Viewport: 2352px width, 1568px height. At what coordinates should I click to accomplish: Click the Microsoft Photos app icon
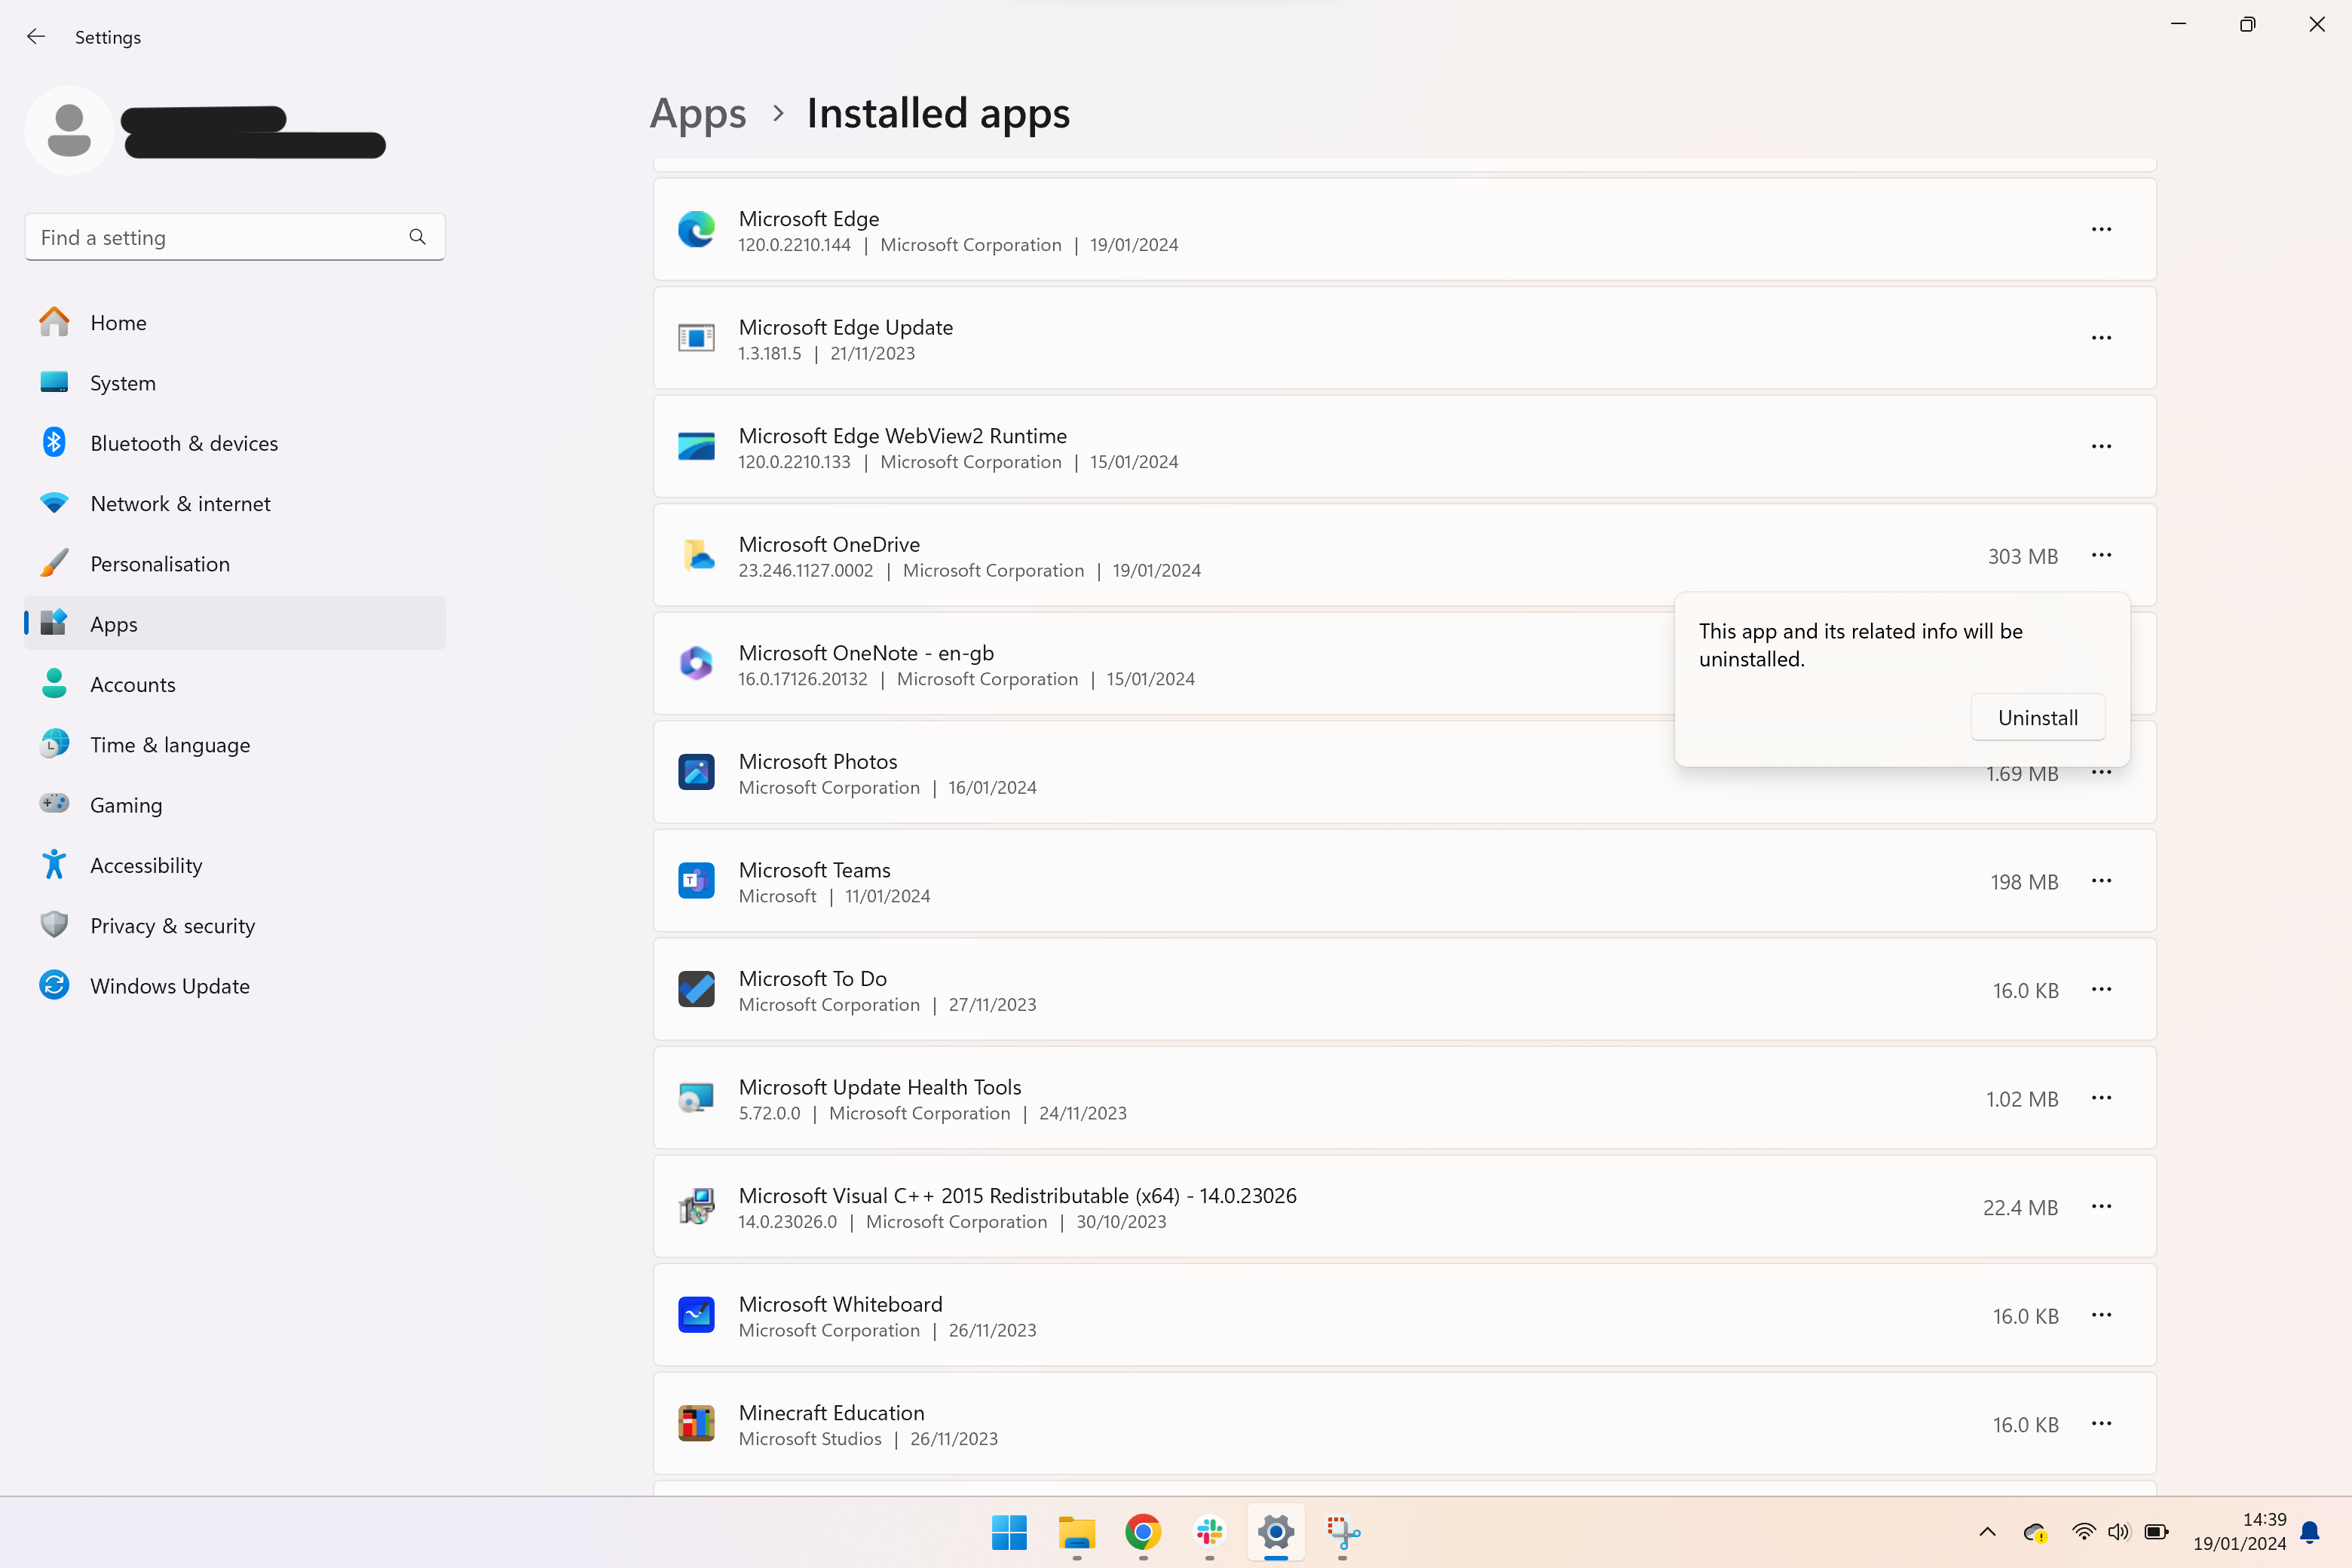(x=696, y=772)
